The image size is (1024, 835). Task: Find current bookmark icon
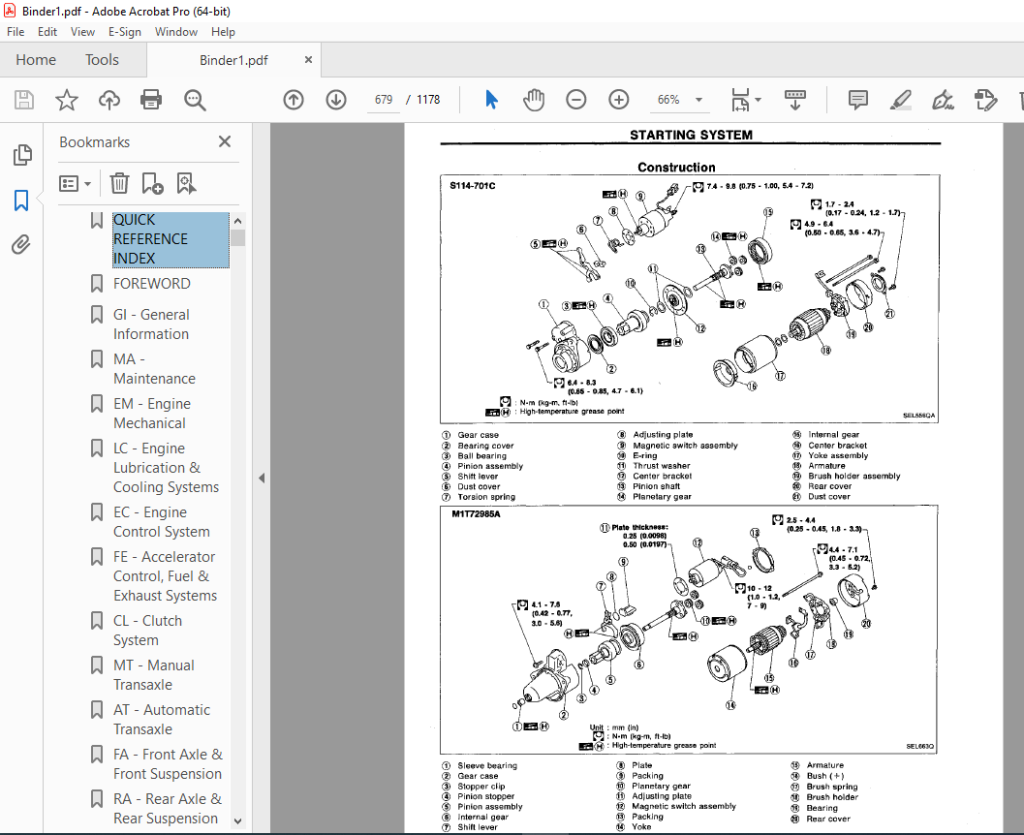(x=186, y=183)
